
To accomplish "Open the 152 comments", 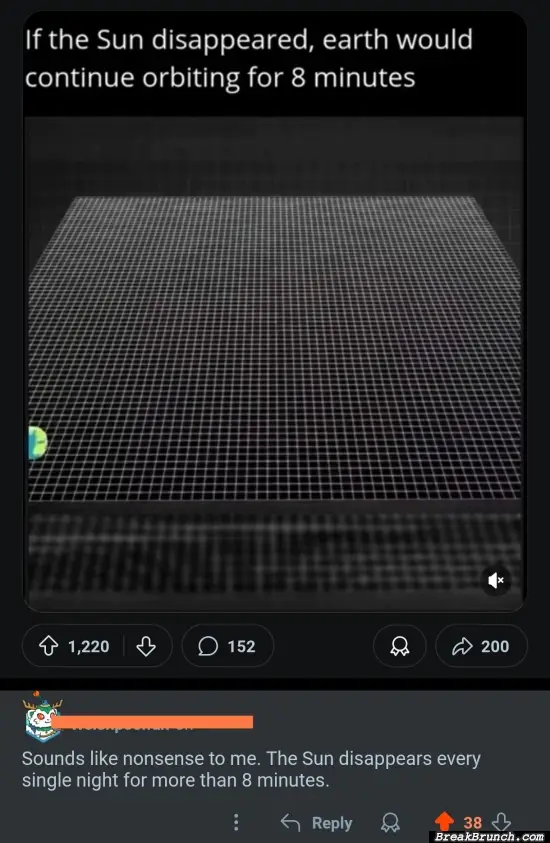I will (x=227, y=646).
